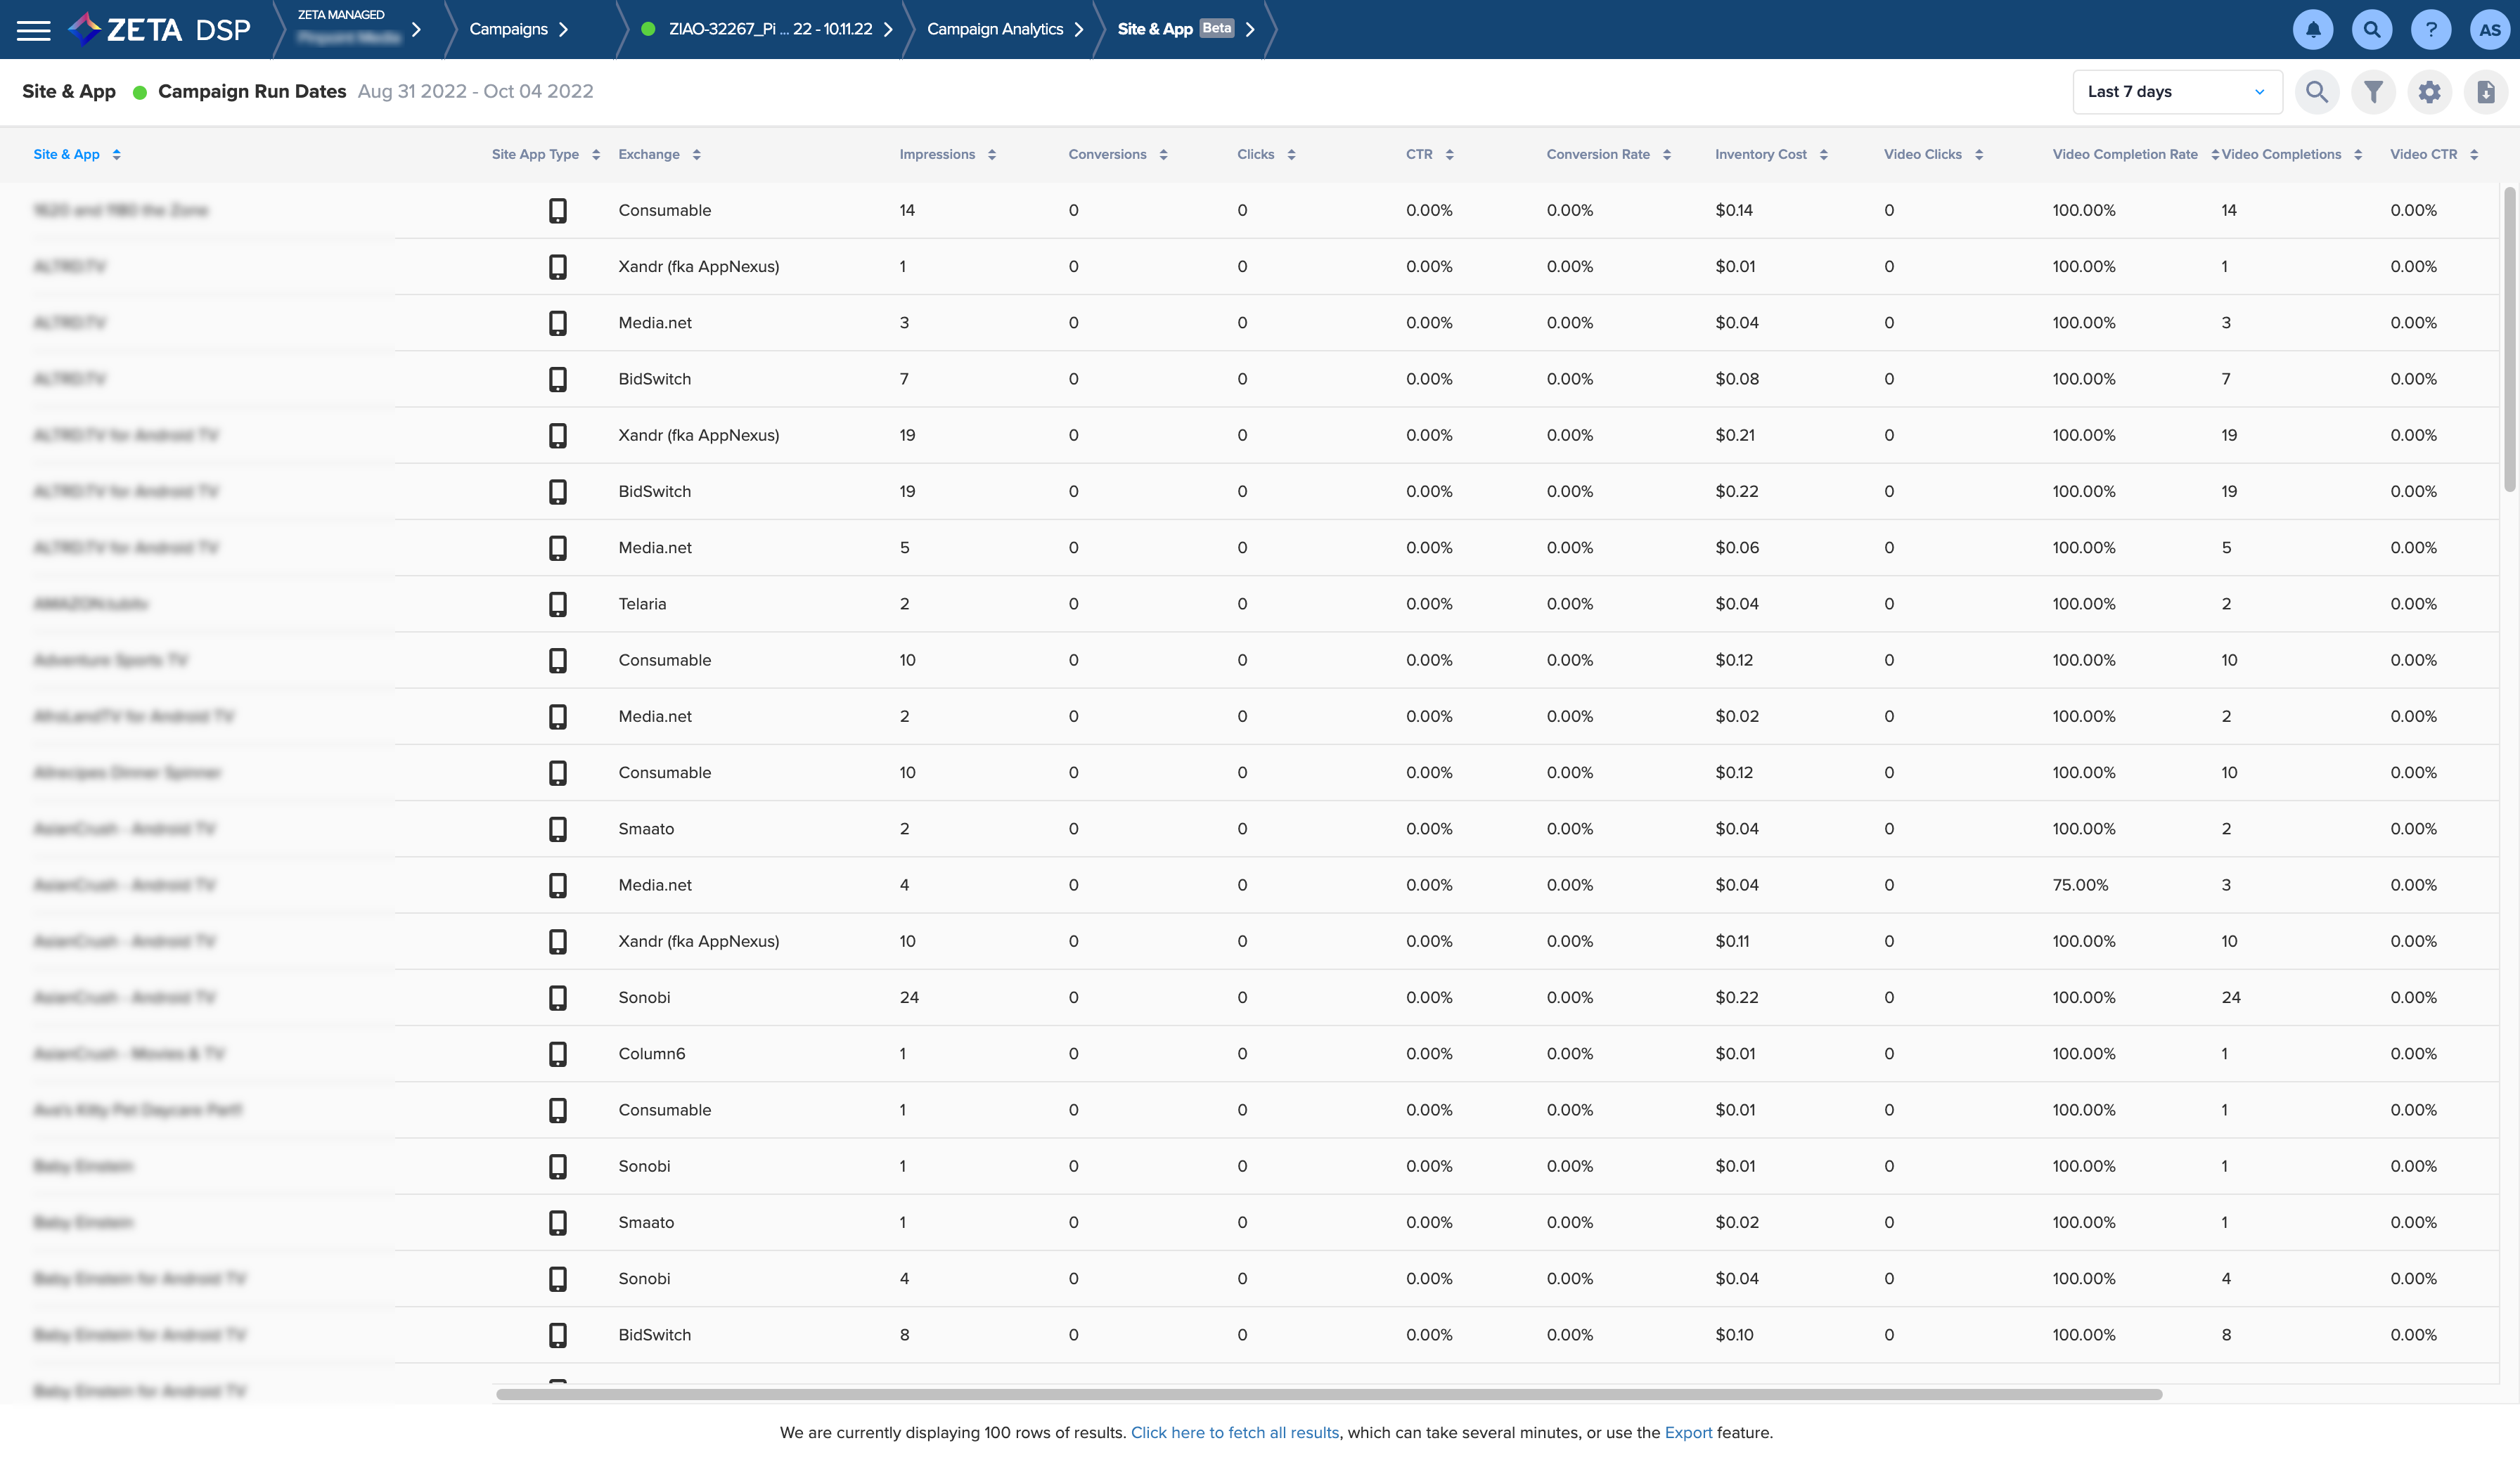This screenshot has width=2520, height=1462.
Task: Click the notifications bell icon
Action: pyautogui.click(x=2312, y=30)
